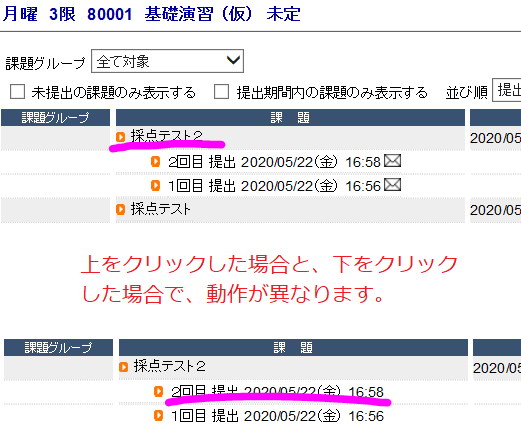
Task: Click orange arrow icon beside lower 採点テスト2
Action: coord(123,367)
